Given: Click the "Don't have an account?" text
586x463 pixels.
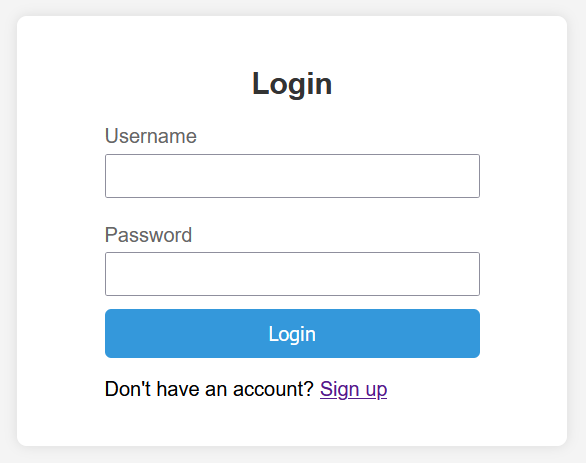Looking at the screenshot, I should click(209, 389).
